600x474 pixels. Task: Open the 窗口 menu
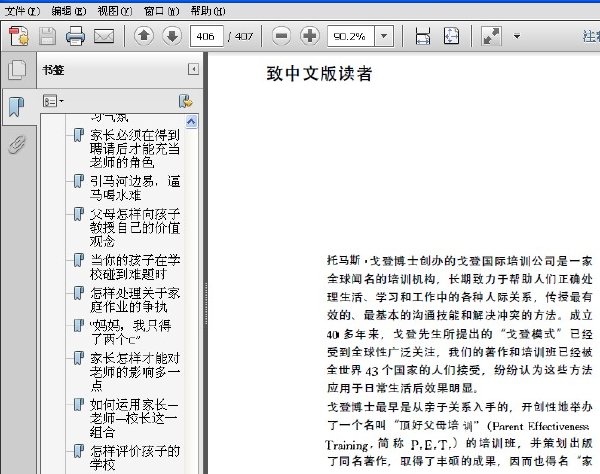[161, 11]
